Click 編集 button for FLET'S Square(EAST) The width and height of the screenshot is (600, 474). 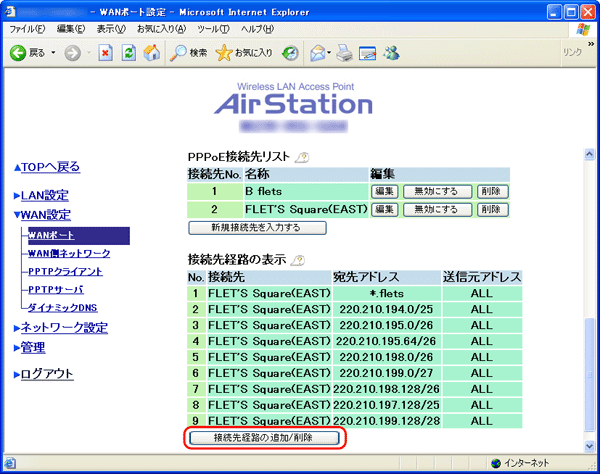pos(385,210)
